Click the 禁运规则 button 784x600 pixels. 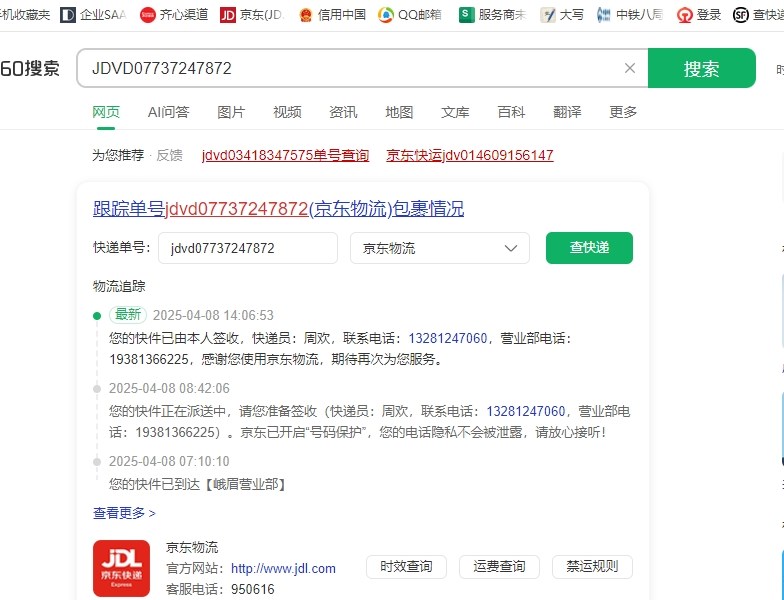[x=592, y=566]
